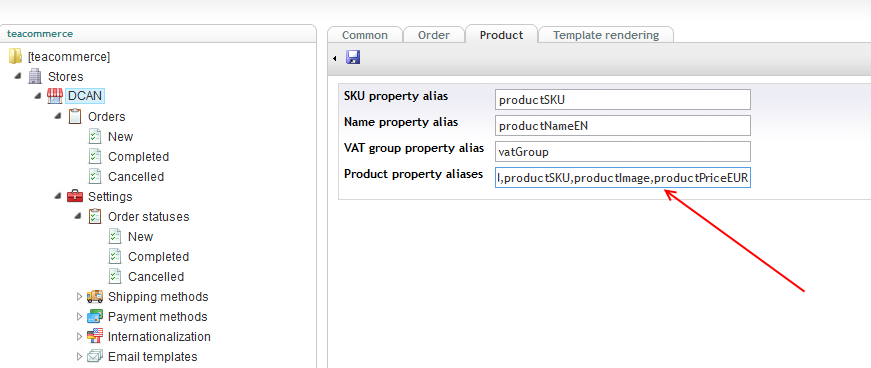
Task: Click the Stores building icon
Action: coord(35,76)
